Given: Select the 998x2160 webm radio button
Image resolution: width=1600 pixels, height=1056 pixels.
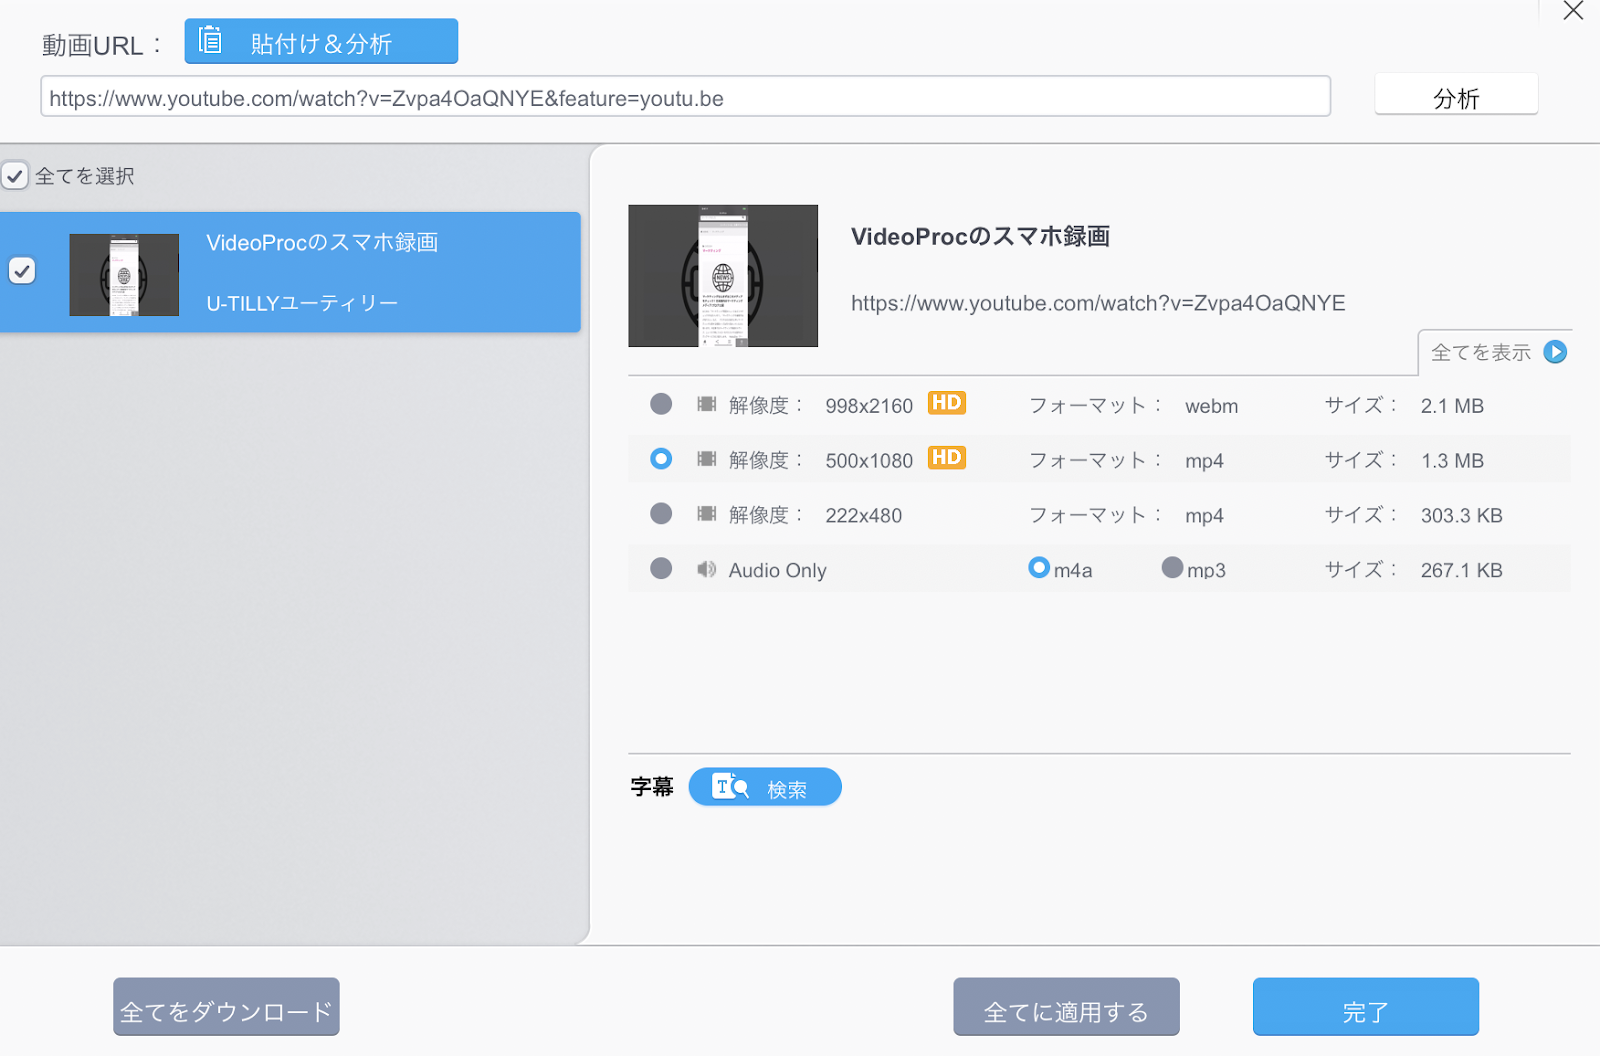Looking at the screenshot, I should (x=661, y=404).
